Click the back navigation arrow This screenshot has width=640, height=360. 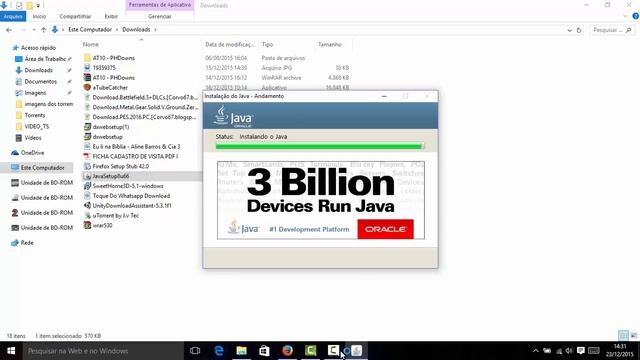tap(9, 30)
